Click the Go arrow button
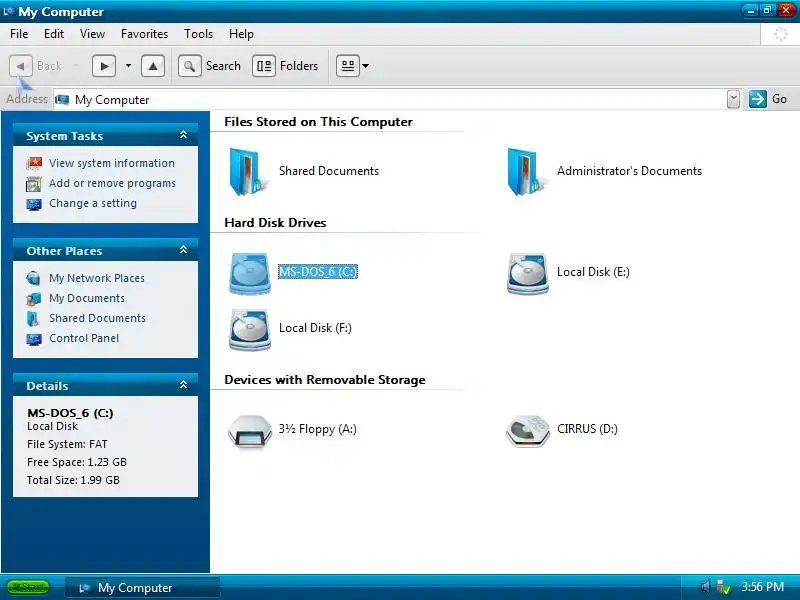 758,99
